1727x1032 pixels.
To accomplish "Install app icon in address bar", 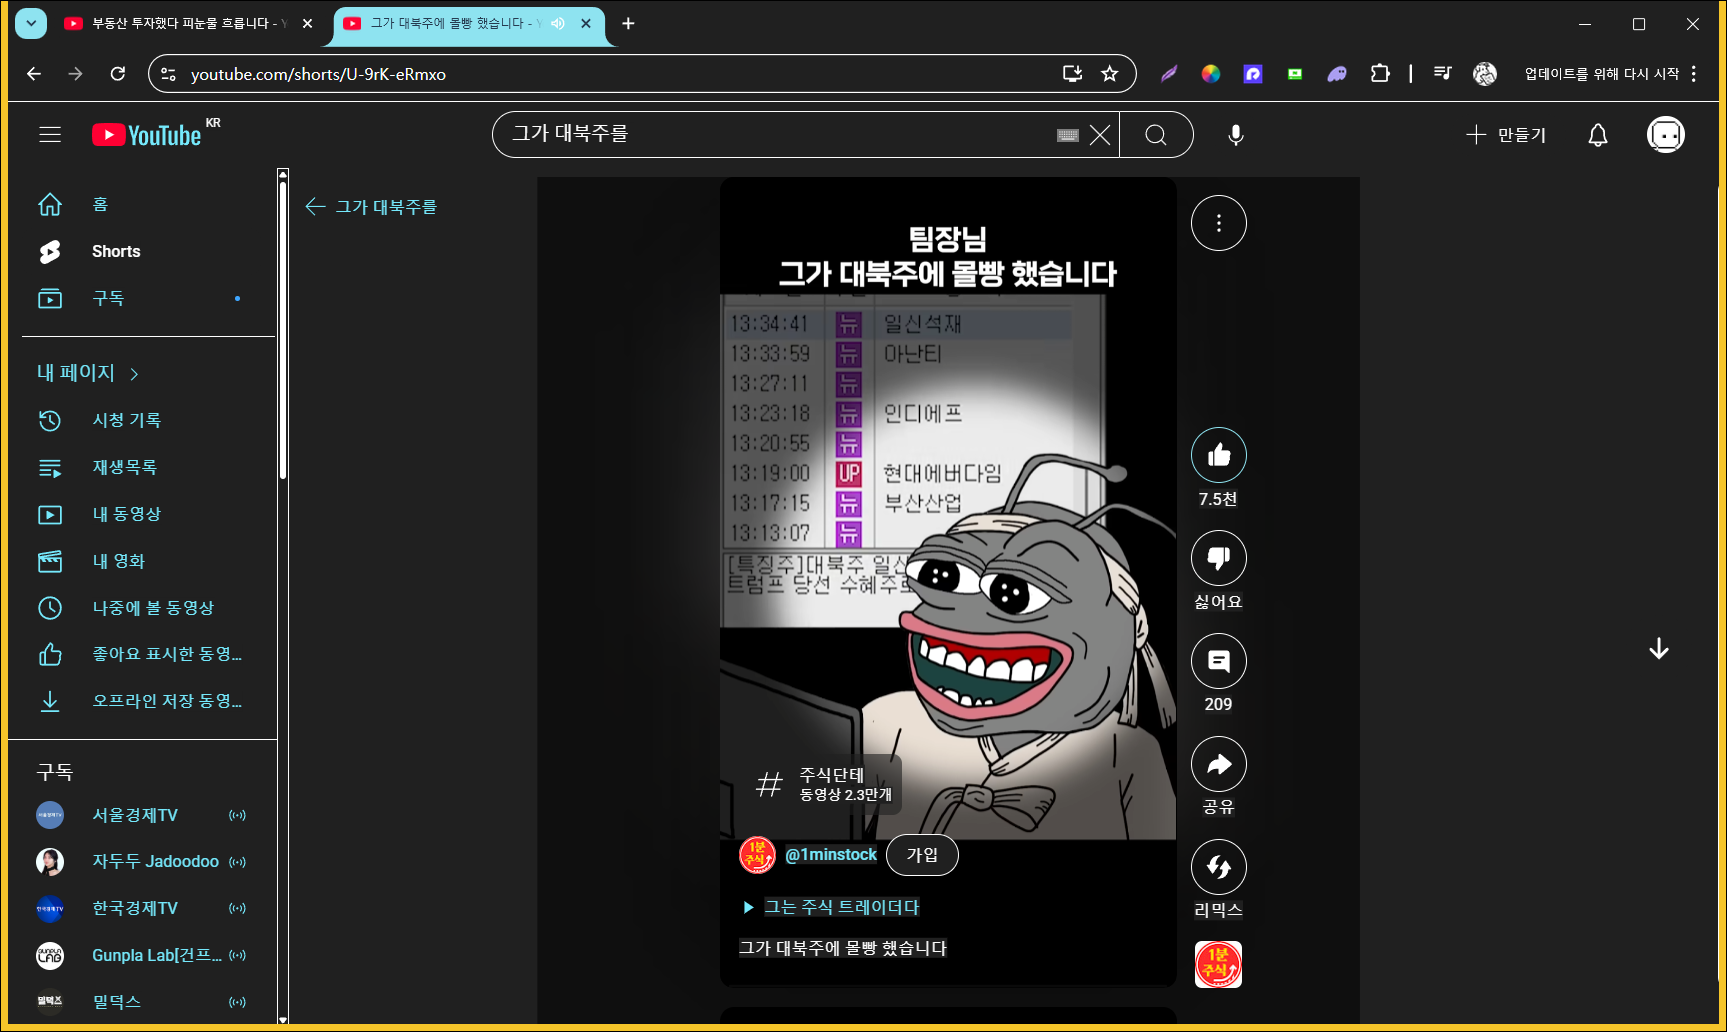I will [1072, 74].
